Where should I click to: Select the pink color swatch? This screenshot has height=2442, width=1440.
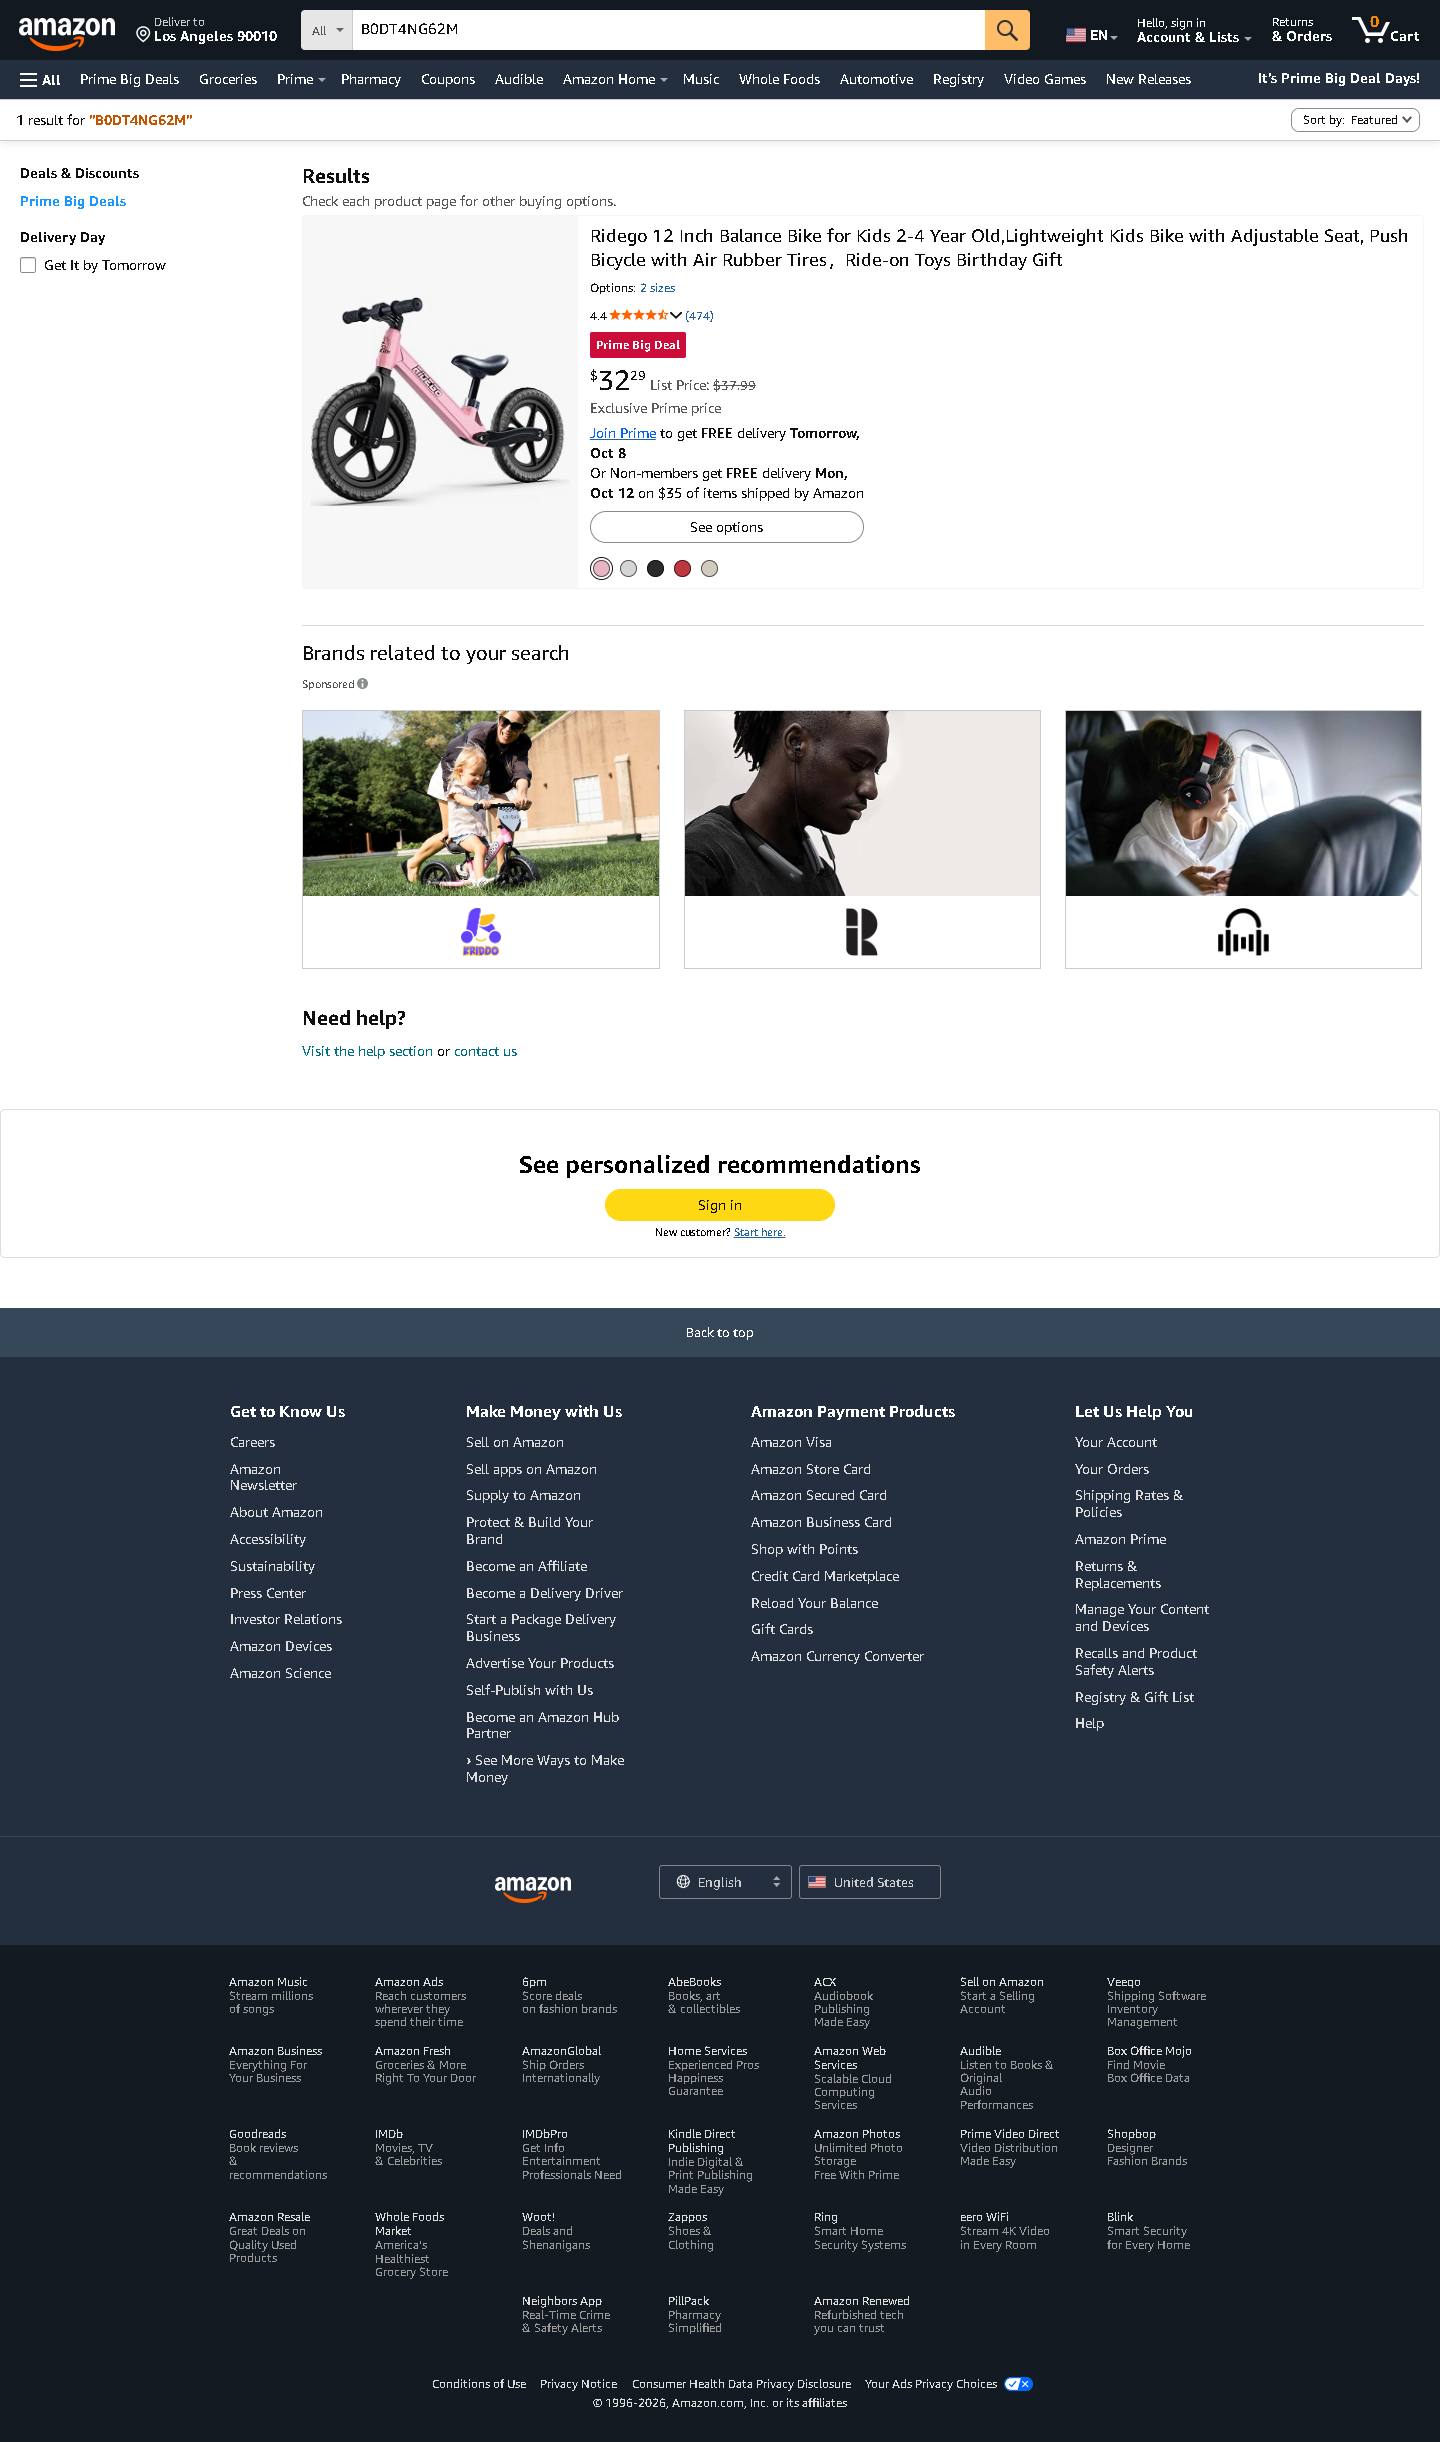(x=601, y=568)
